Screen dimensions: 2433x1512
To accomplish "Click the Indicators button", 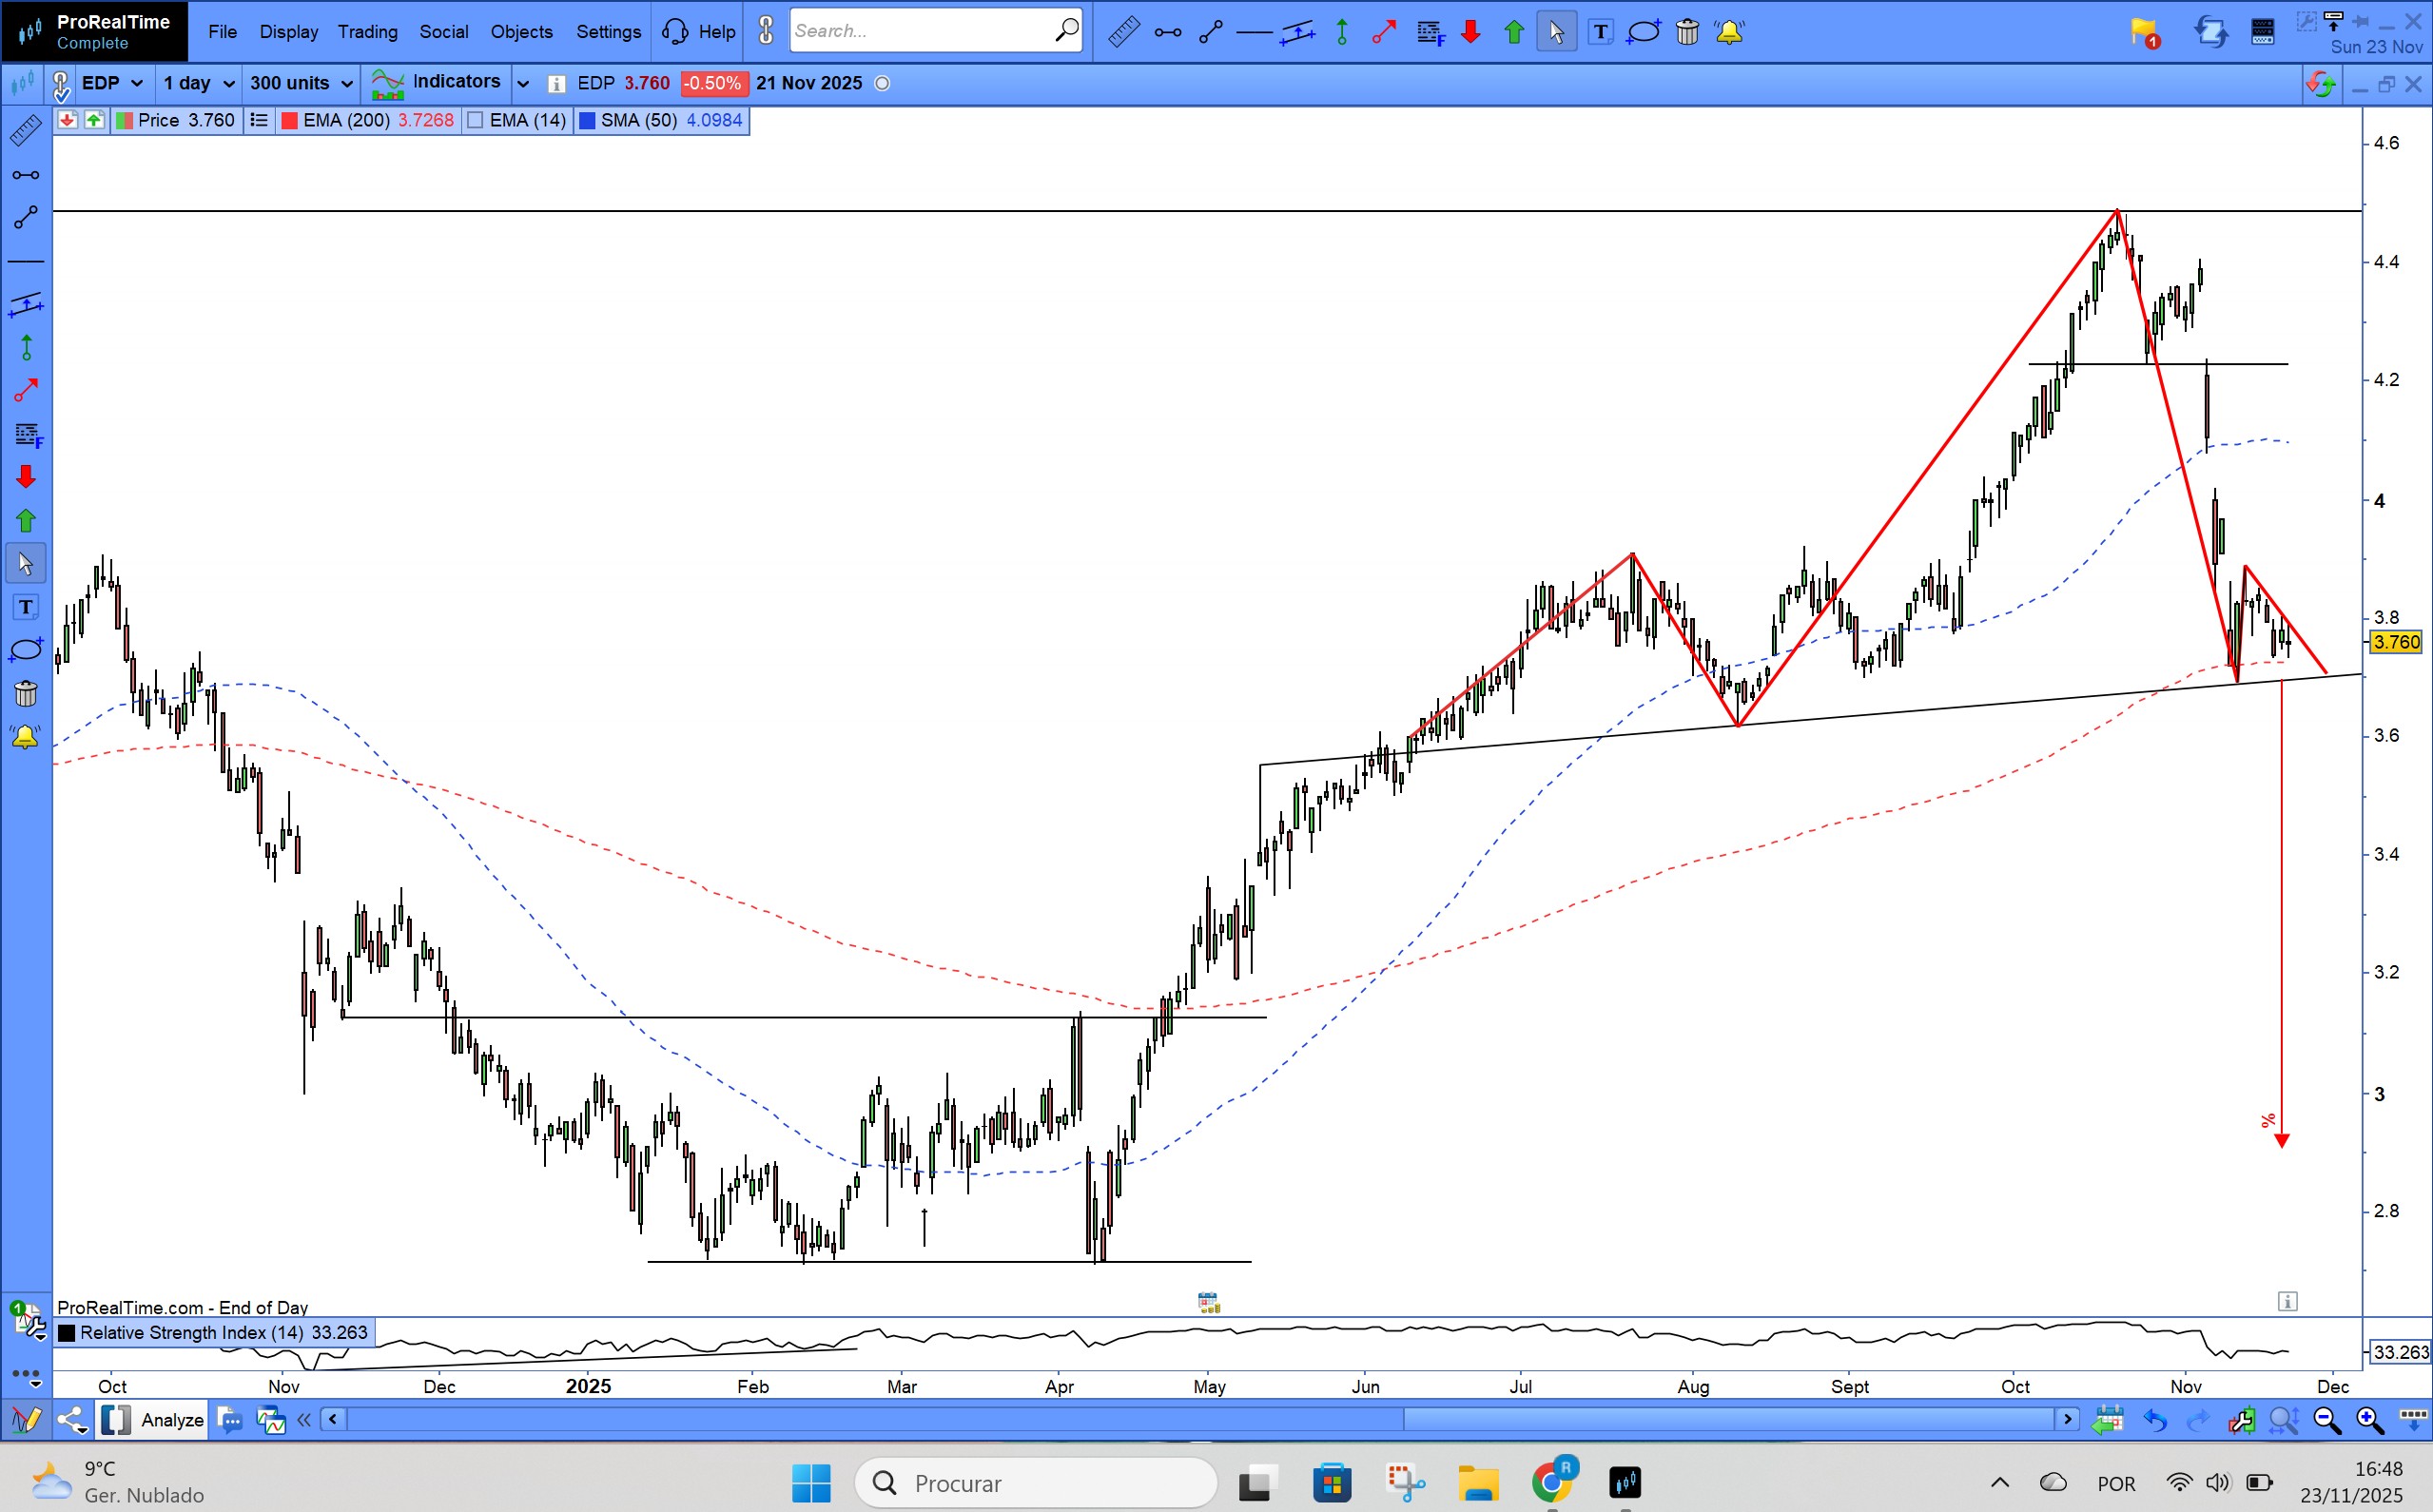I will (437, 83).
